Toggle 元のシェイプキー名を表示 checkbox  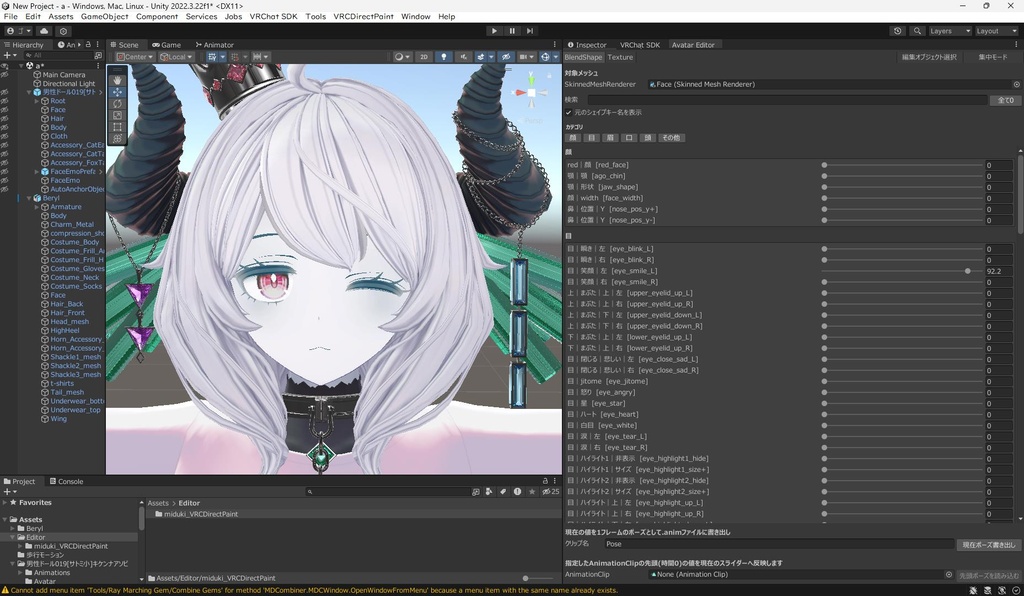tap(569, 112)
